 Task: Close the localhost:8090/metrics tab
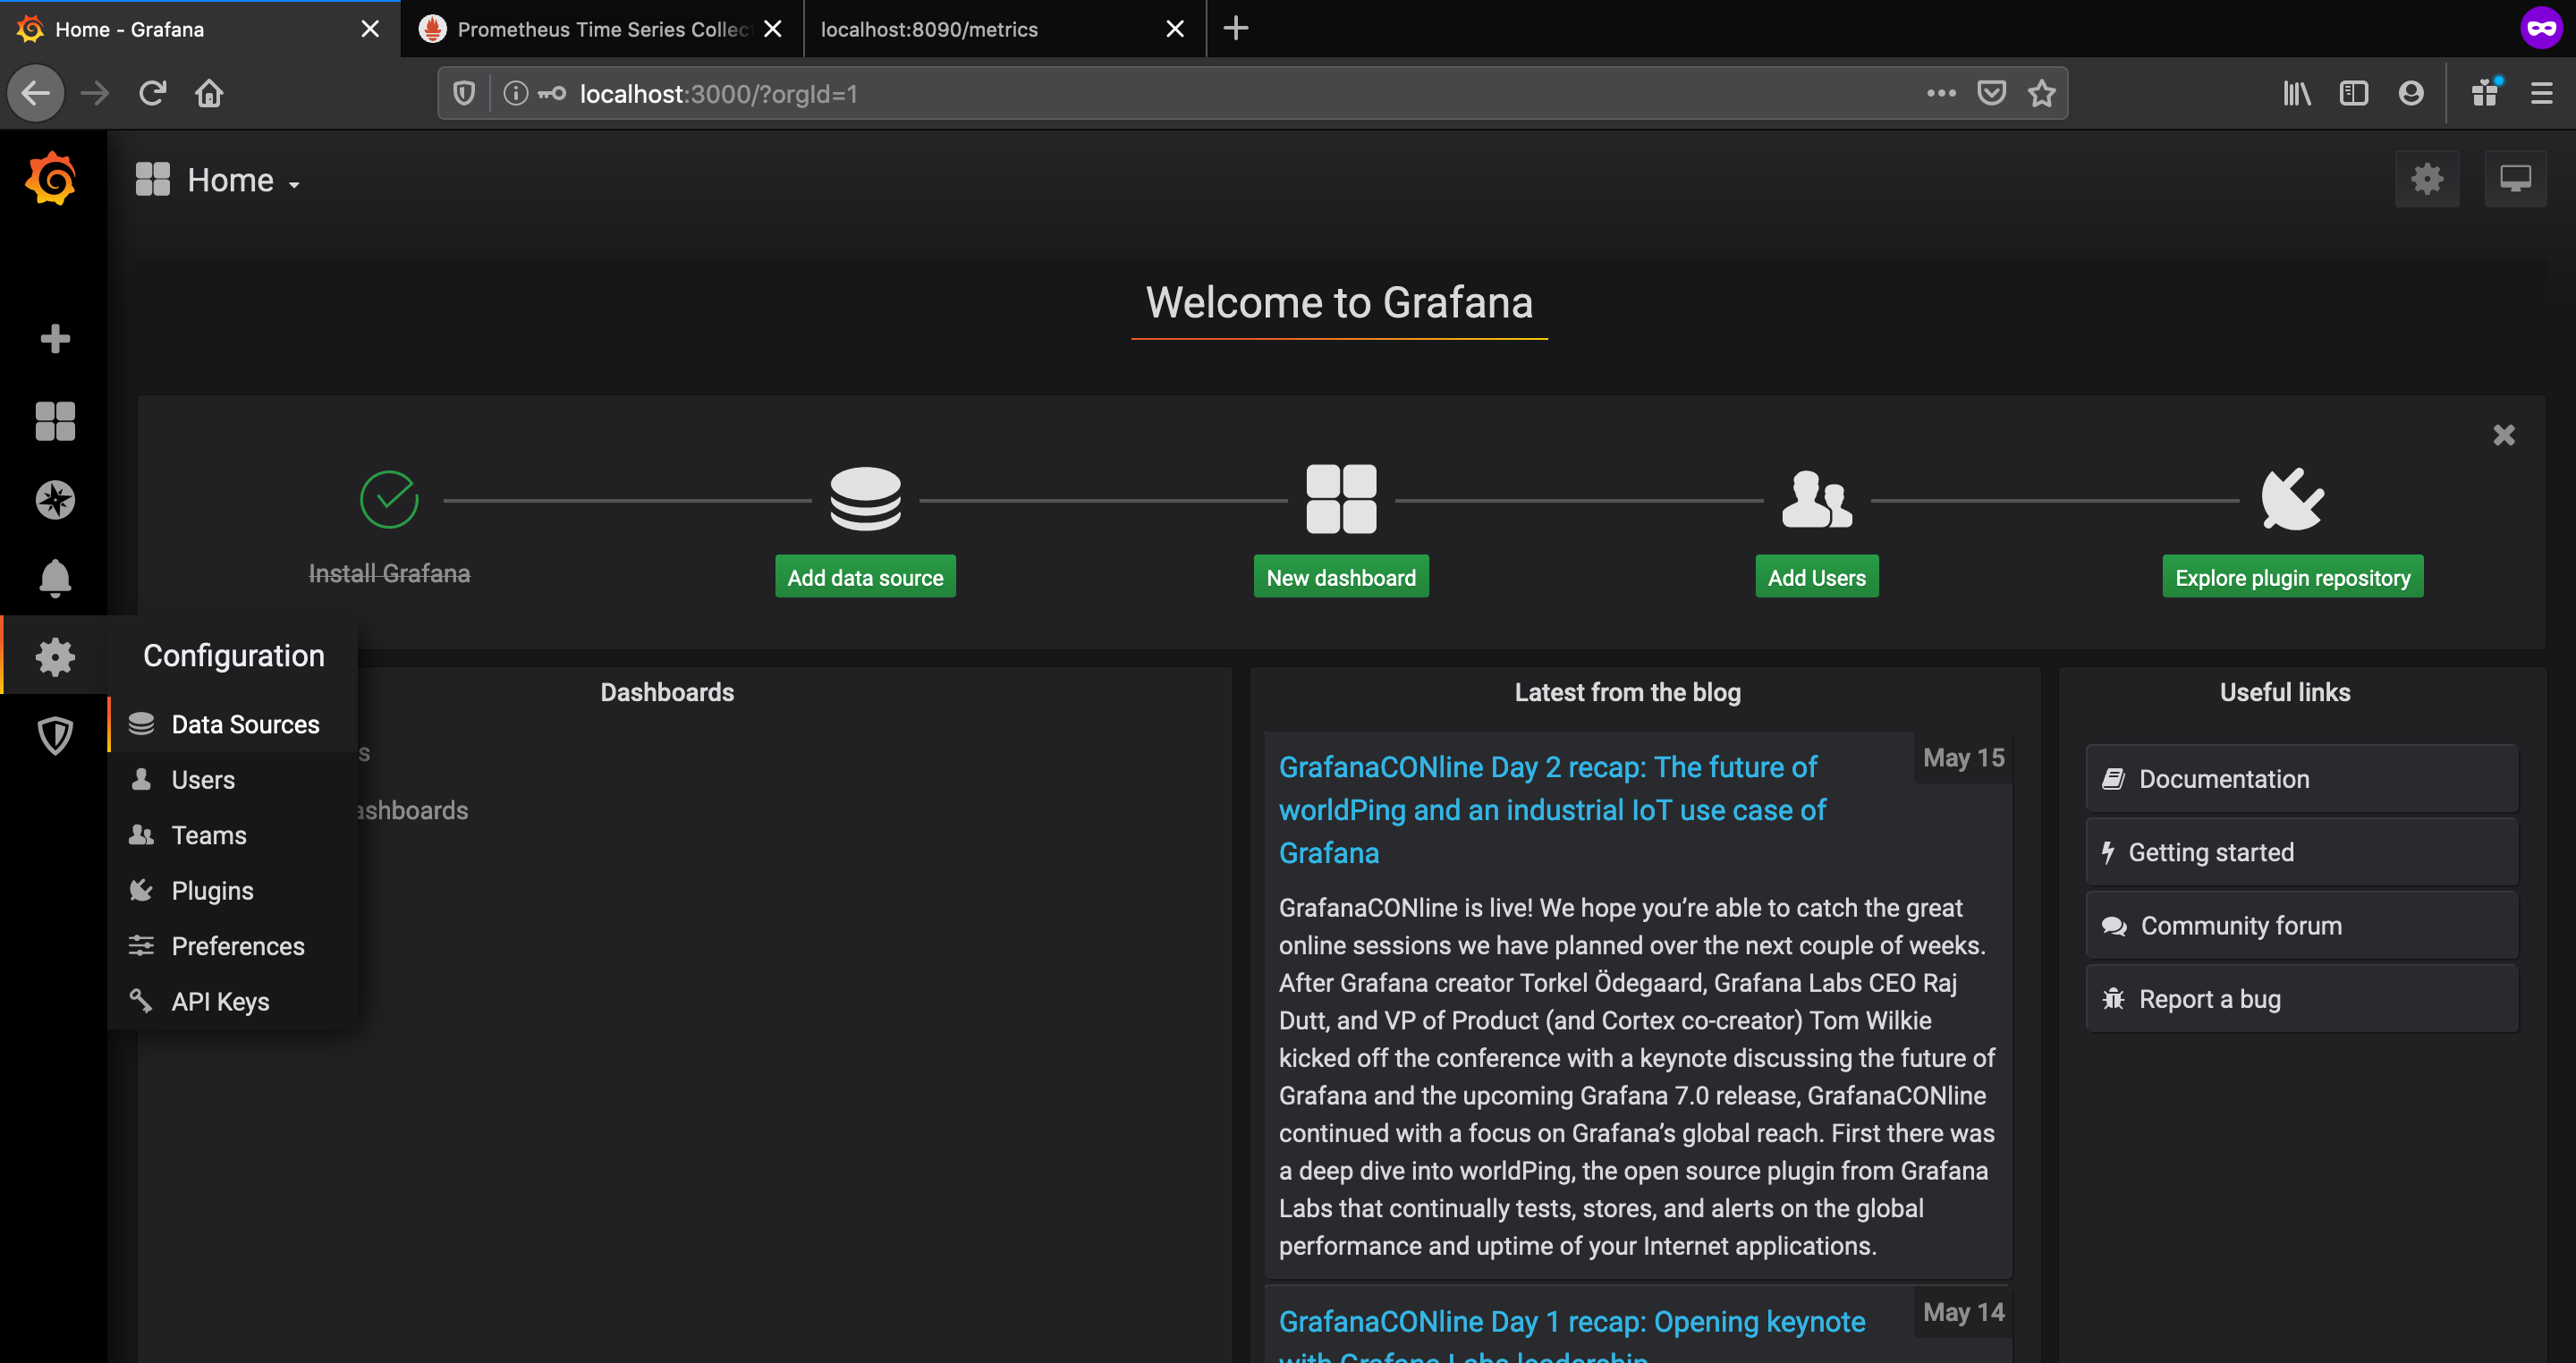pos(1175,29)
